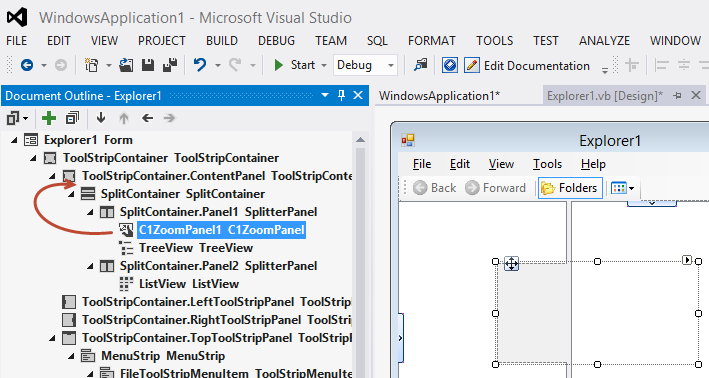Pin the Document Outline panel
Screen dimensions: 709x378
coord(341,95)
